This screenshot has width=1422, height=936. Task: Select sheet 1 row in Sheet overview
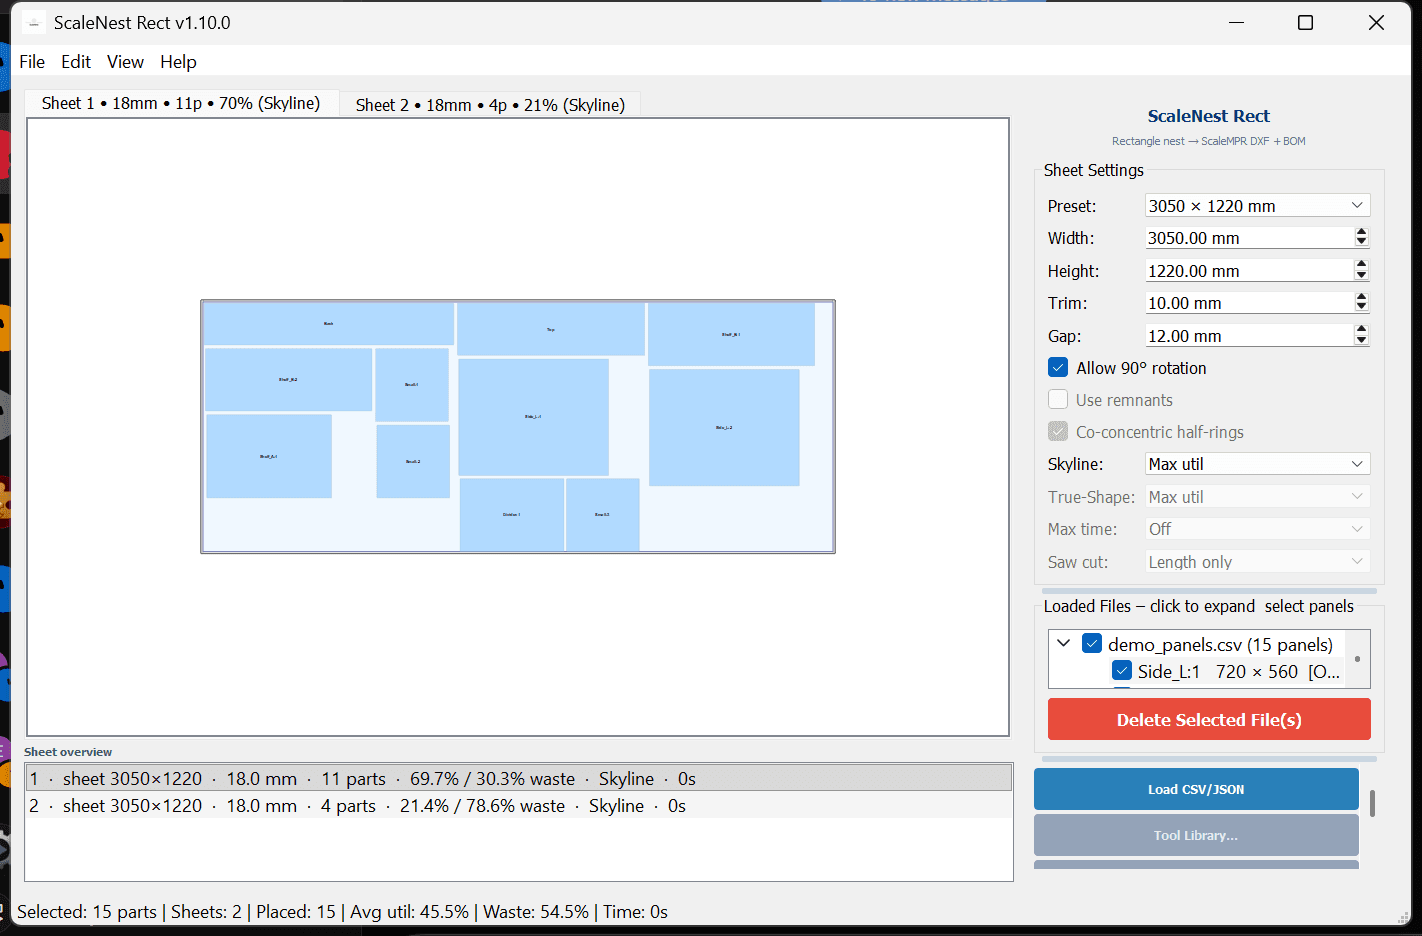coord(519,778)
